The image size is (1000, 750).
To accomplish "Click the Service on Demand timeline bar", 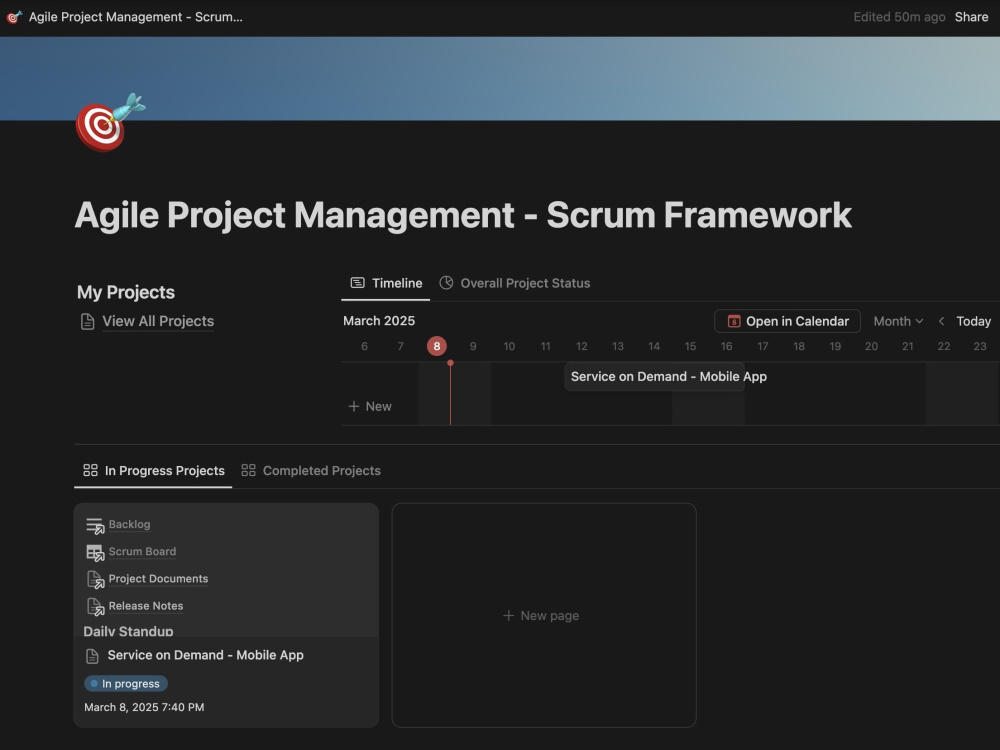I will (x=654, y=377).
